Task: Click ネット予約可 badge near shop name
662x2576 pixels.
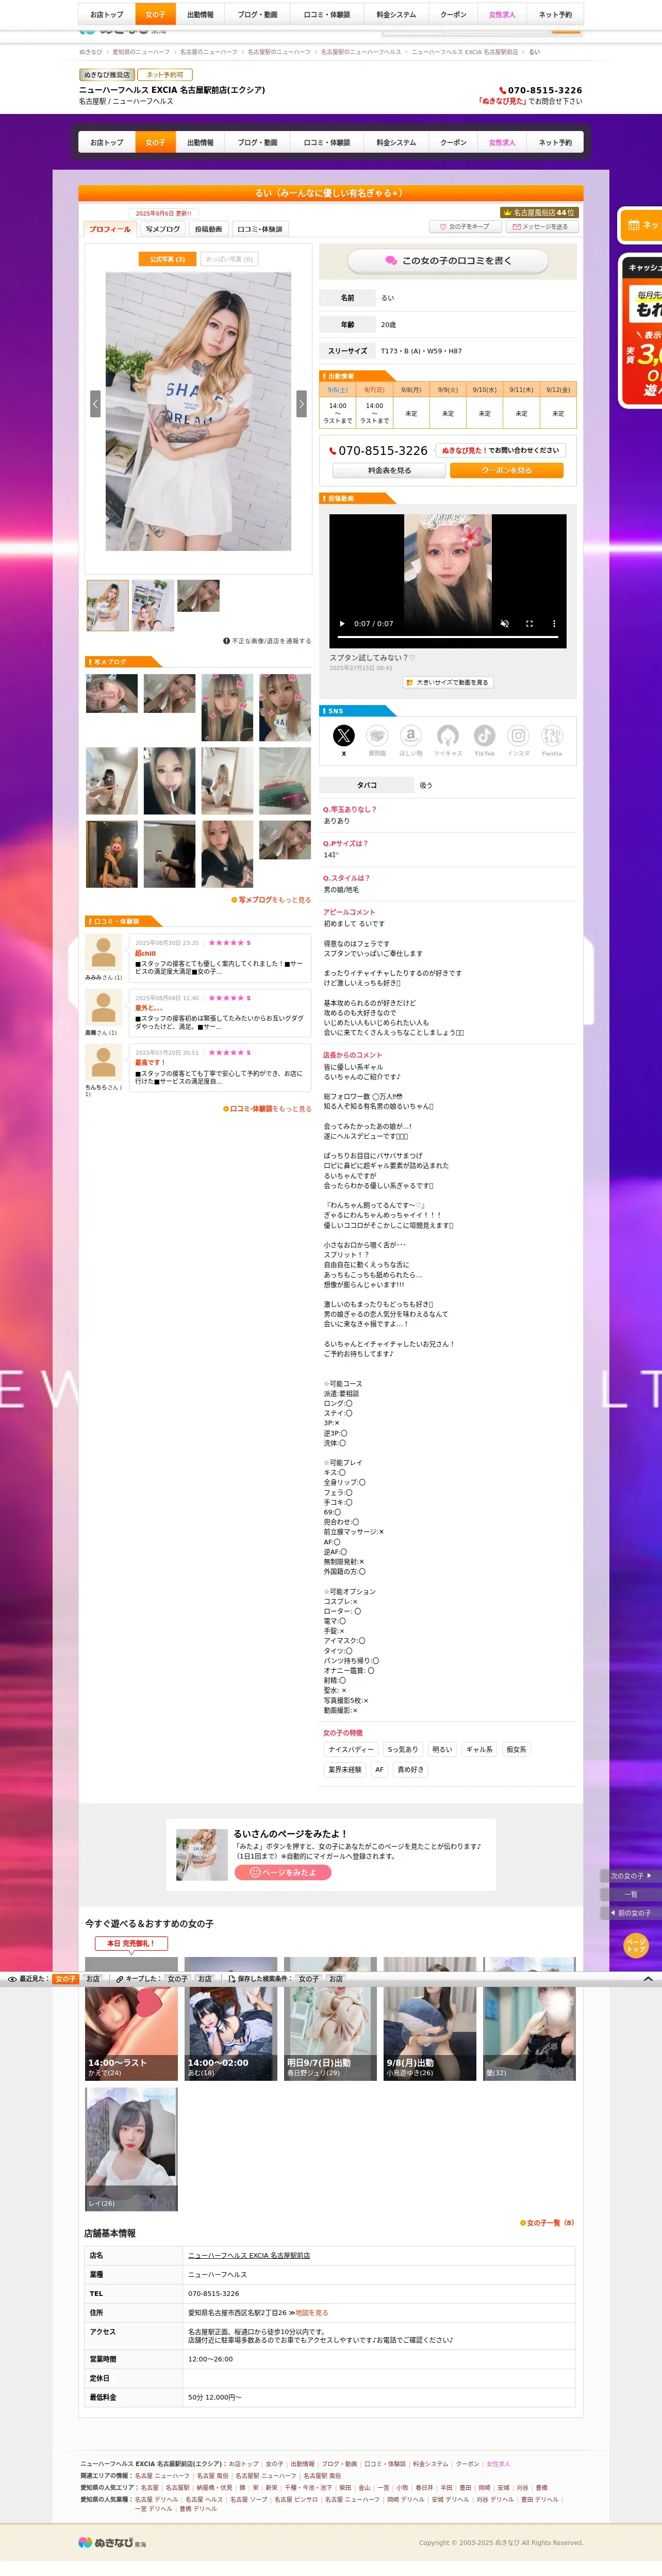Action: [165, 75]
